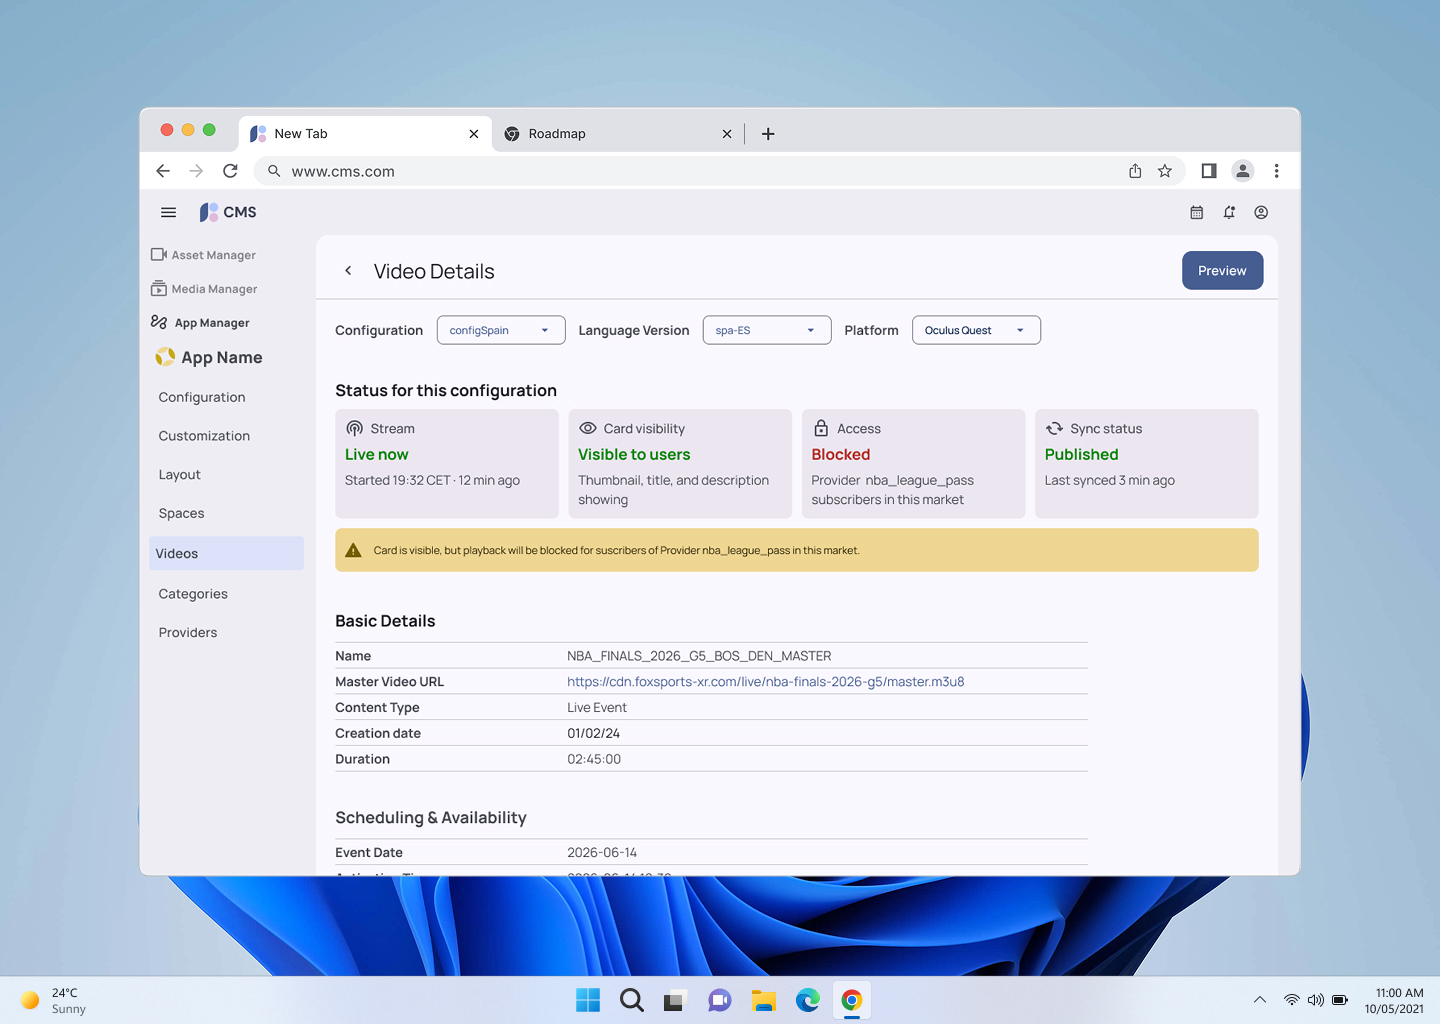Click the back chevron beside Video Details
The height and width of the screenshot is (1024, 1440).
point(348,271)
